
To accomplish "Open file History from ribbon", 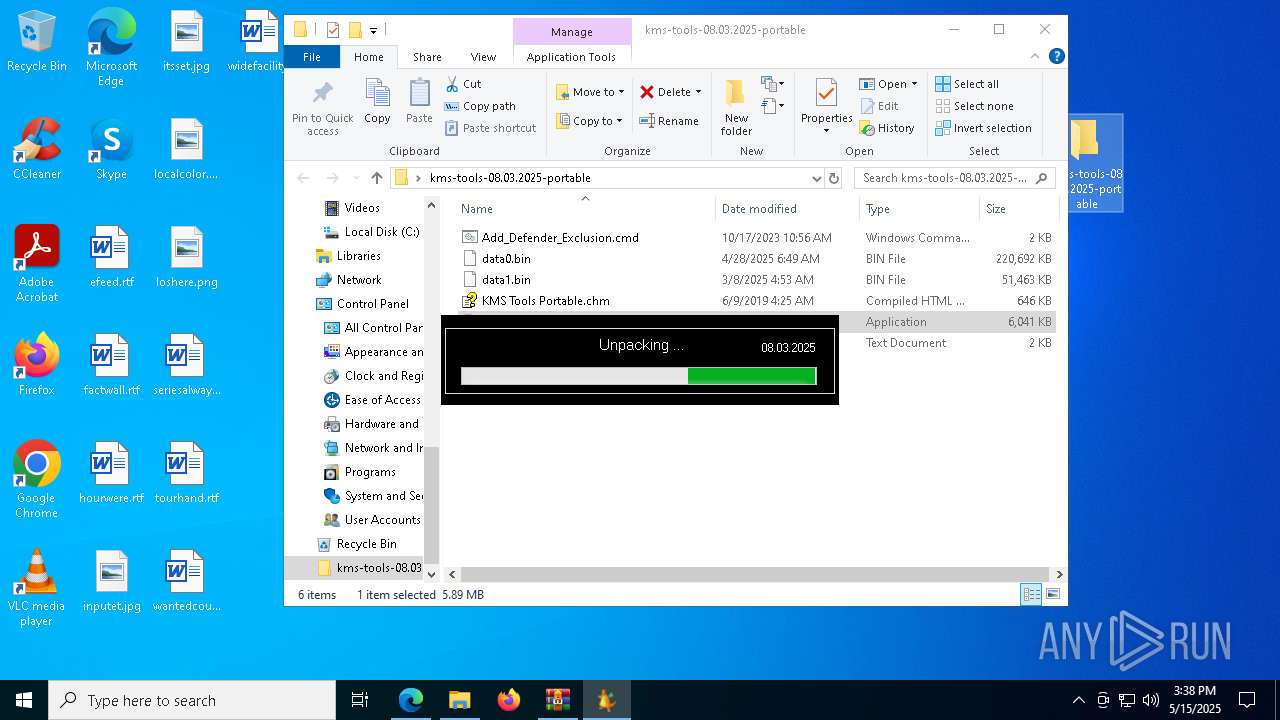I will pyautogui.click(x=886, y=128).
